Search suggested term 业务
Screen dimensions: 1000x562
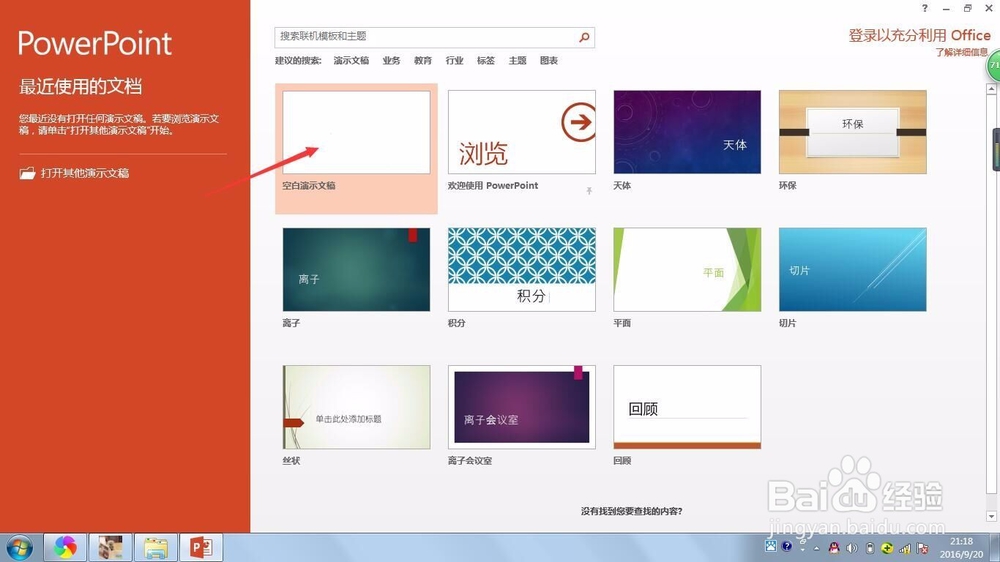coord(391,61)
